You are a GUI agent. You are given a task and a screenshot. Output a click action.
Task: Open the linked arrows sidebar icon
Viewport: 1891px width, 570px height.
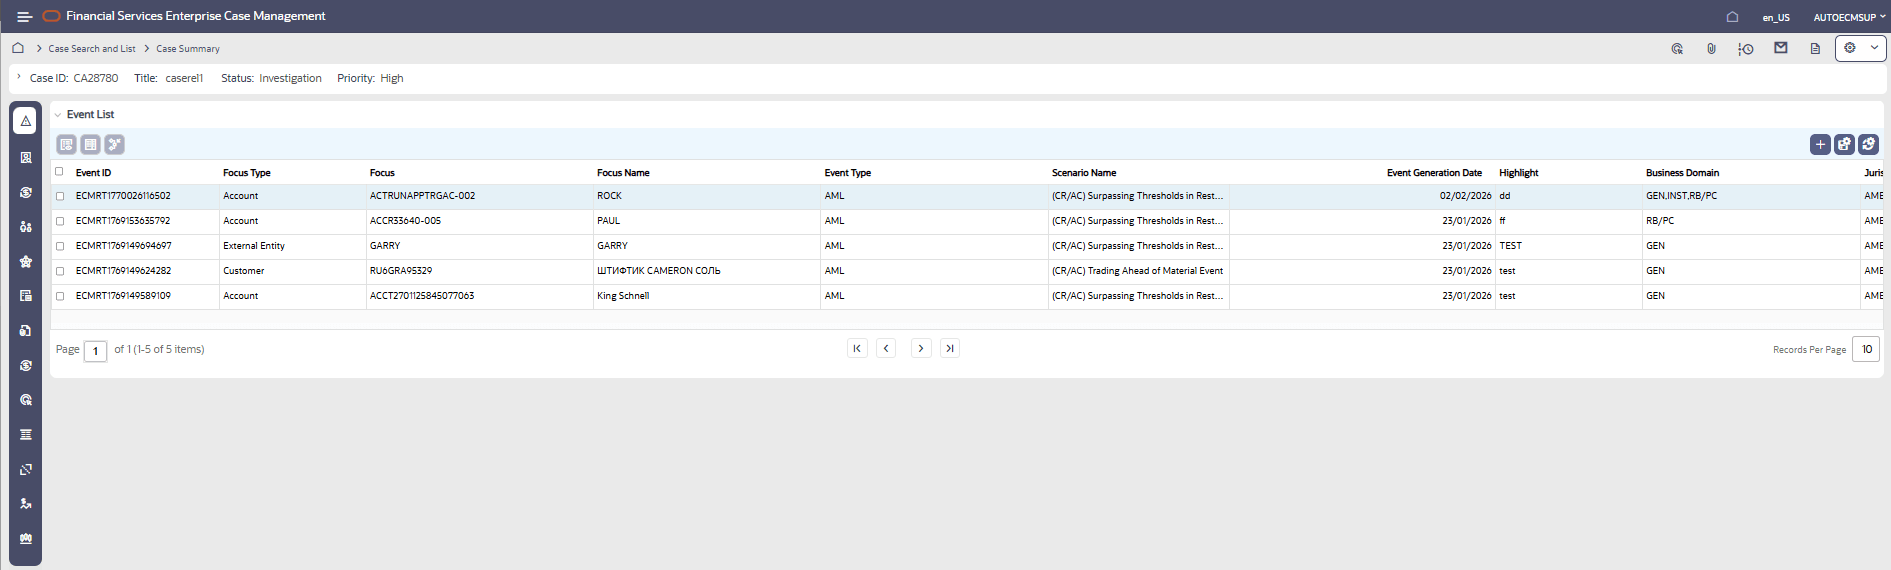[x=25, y=469]
